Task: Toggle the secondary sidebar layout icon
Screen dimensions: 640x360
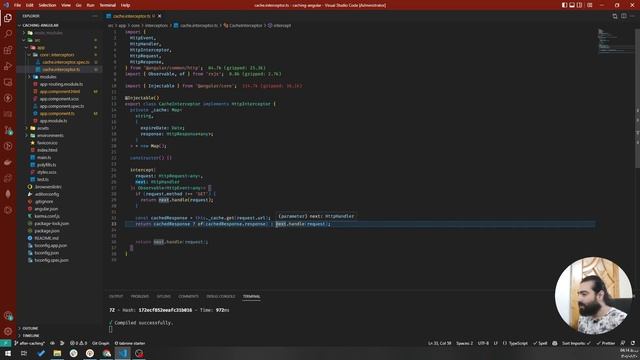Action: (580, 5)
